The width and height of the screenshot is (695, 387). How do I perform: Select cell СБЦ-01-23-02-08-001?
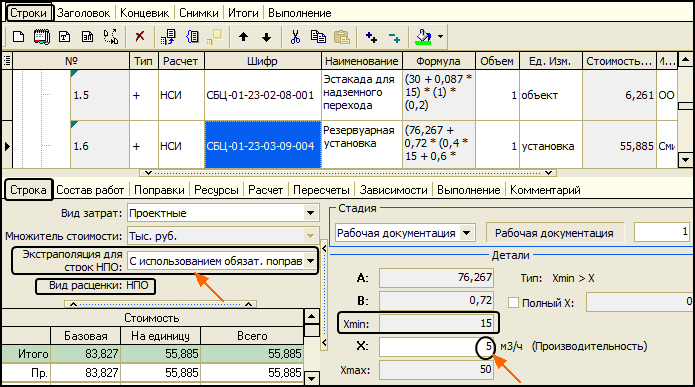262,95
